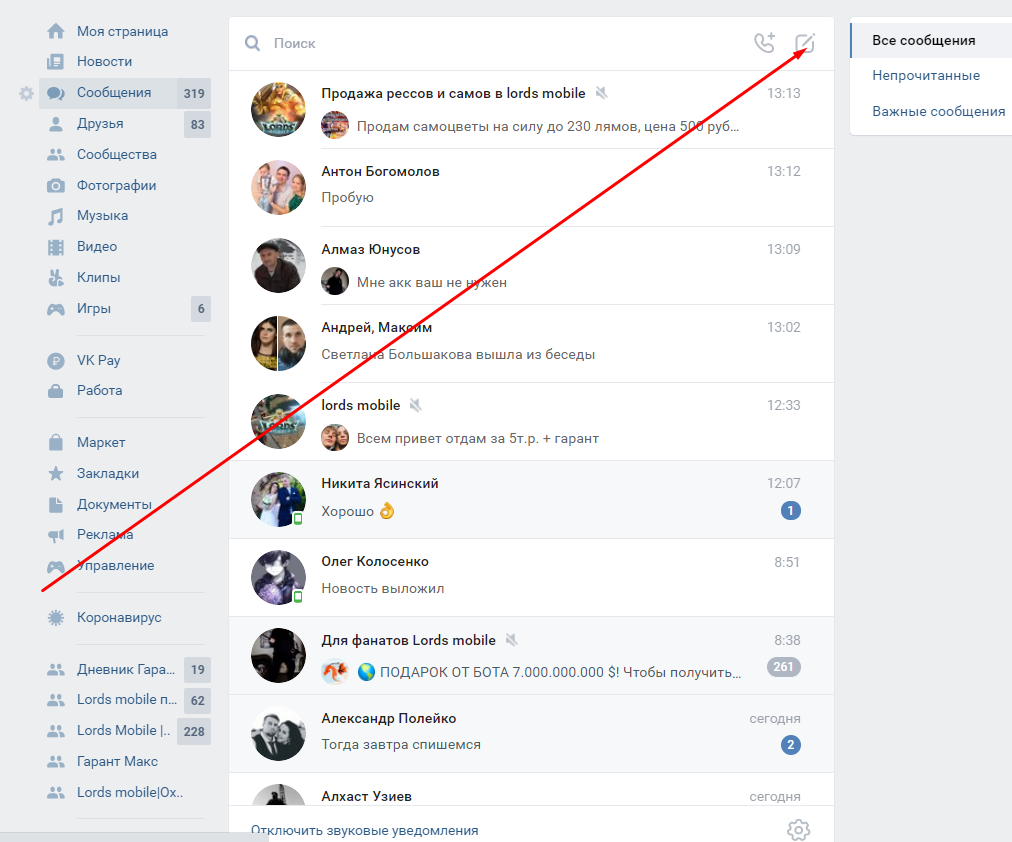Click the Продажа рессов chat avatar
Screen dimensions: 1012x842
pyautogui.click(x=278, y=109)
